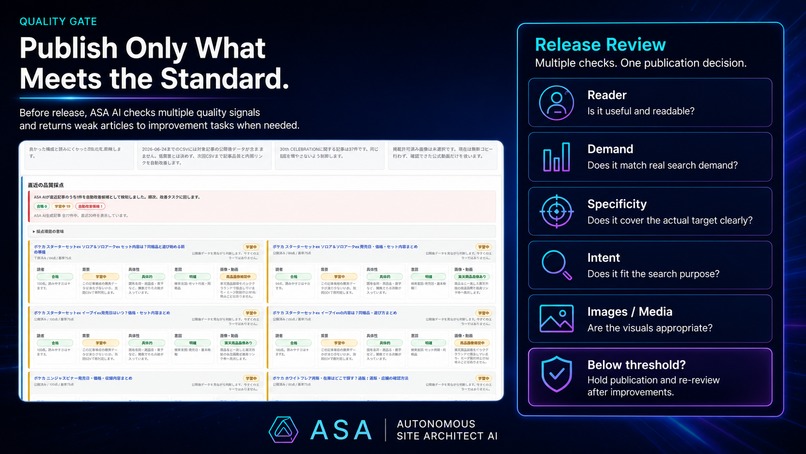This screenshot has height=454, width=806.
Task: Click the Intent magnifying glass icon
Action: pos(556,265)
